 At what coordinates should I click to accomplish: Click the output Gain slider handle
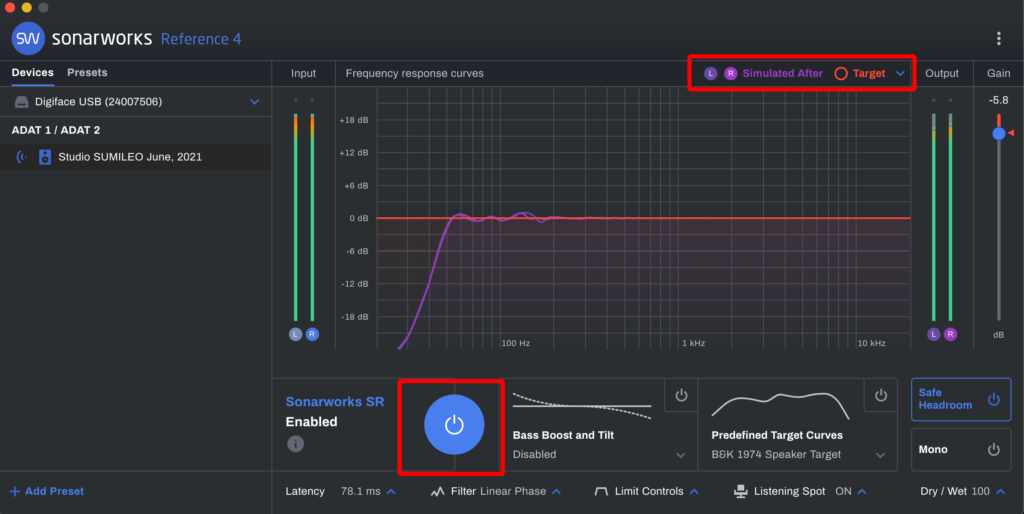(999, 133)
